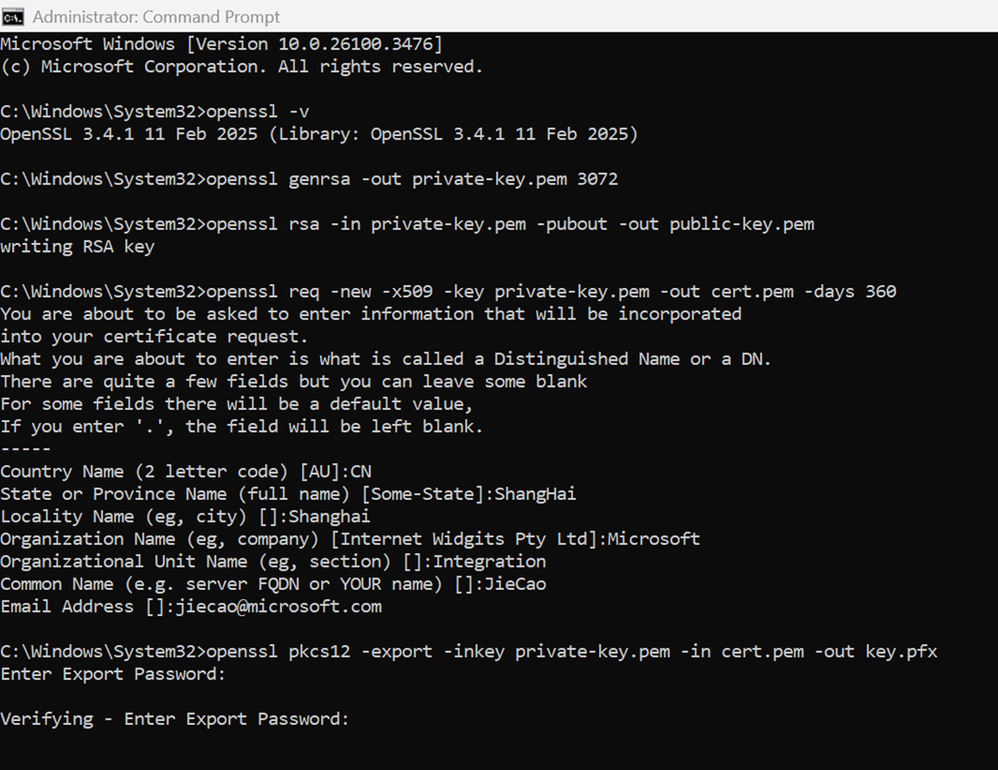Image resolution: width=998 pixels, height=770 pixels.
Task: Click the State value 'ShangHai'
Action: click(x=535, y=494)
